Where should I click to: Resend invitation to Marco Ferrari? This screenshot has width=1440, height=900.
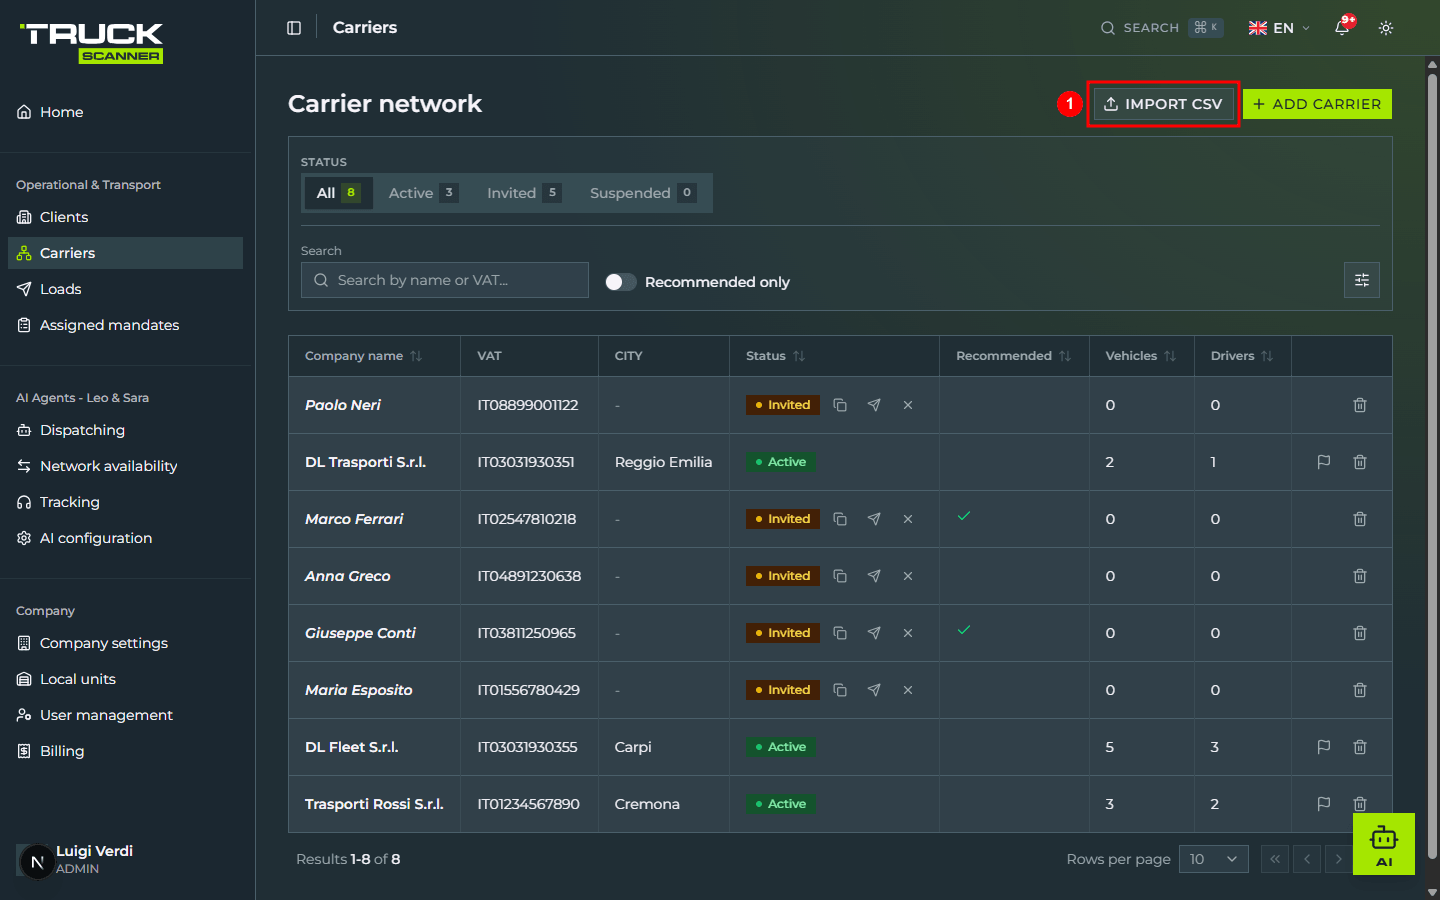pos(874,519)
